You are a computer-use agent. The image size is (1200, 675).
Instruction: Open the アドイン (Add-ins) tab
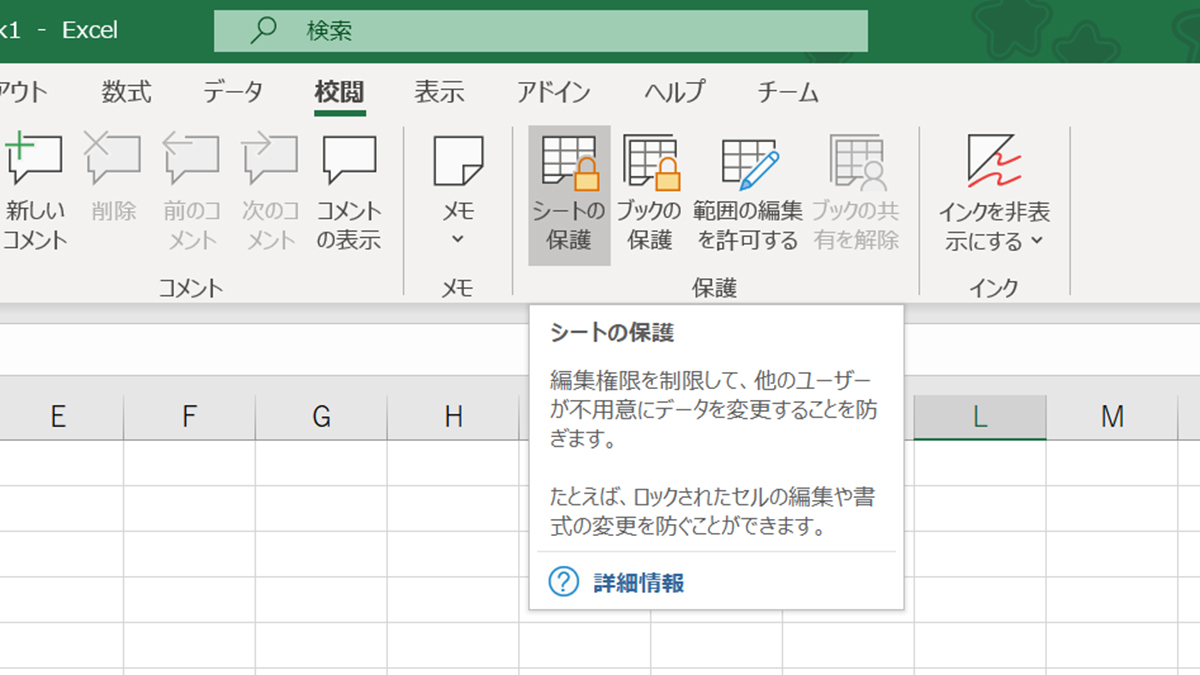[x=553, y=93]
